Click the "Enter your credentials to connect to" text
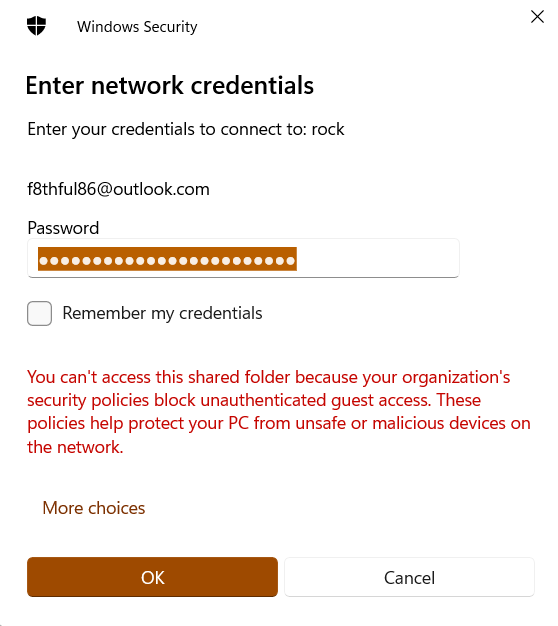The image size is (558, 626). pos(167,129)
